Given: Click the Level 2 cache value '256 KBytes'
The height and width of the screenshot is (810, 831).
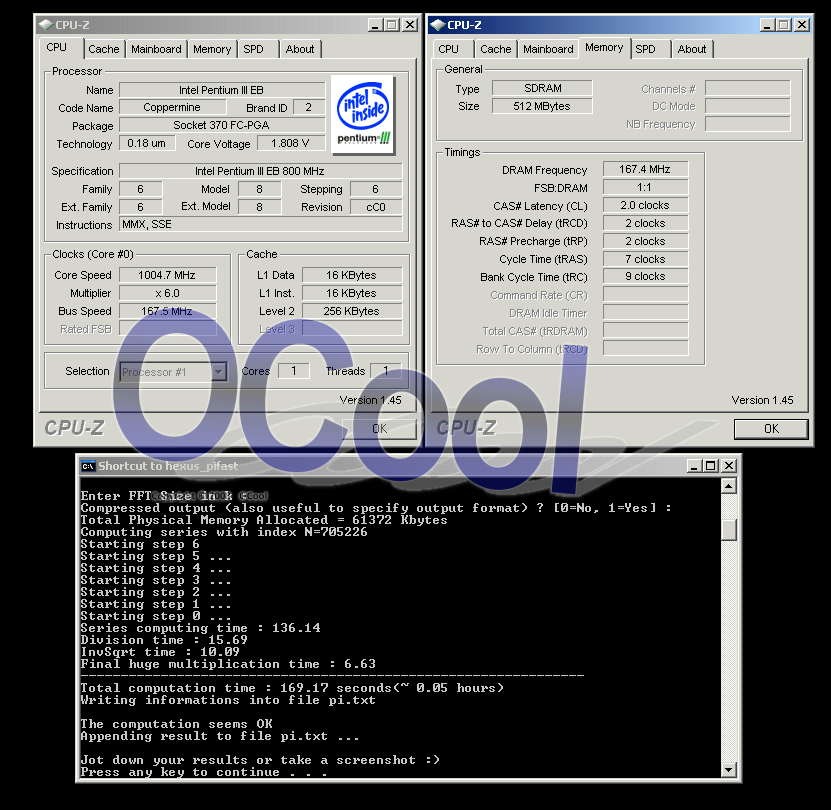Looking at the screenshot, I should click(352, 311).
